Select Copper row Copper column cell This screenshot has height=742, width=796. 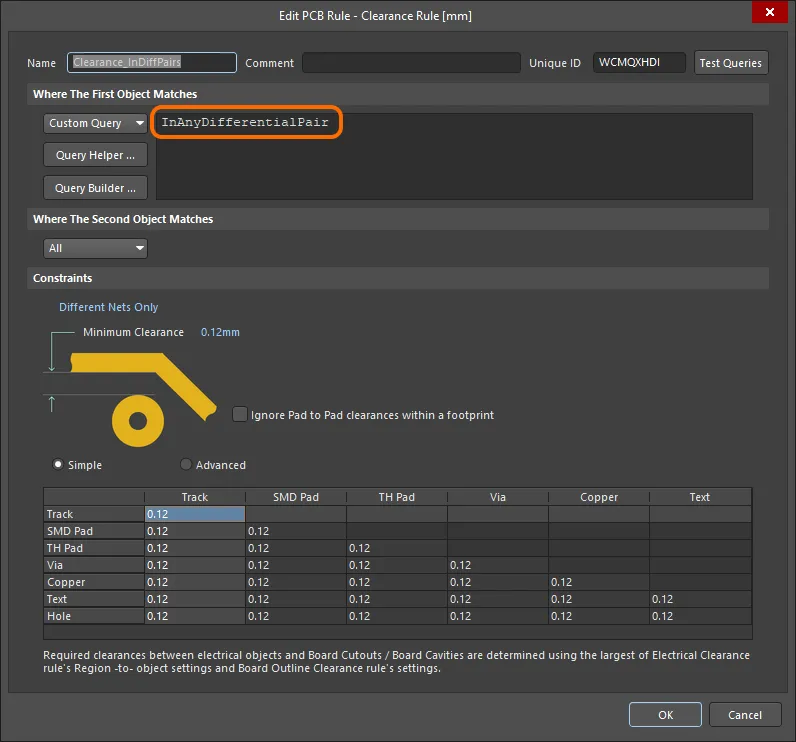pyautogui.click(x=599, y=582)
